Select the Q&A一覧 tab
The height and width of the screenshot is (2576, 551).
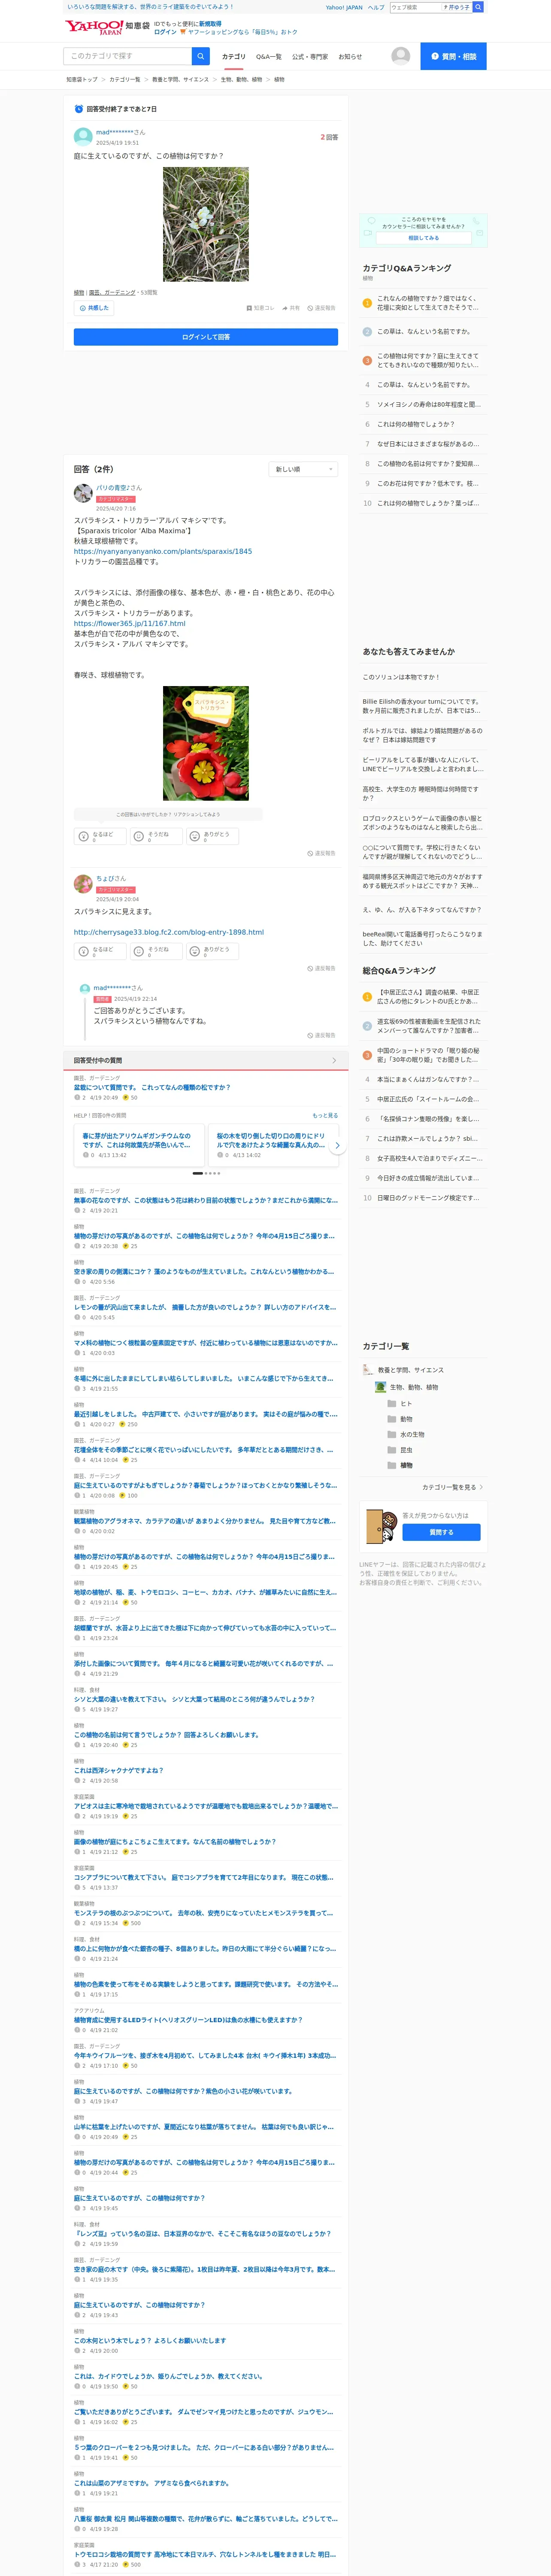click(269, 57)
